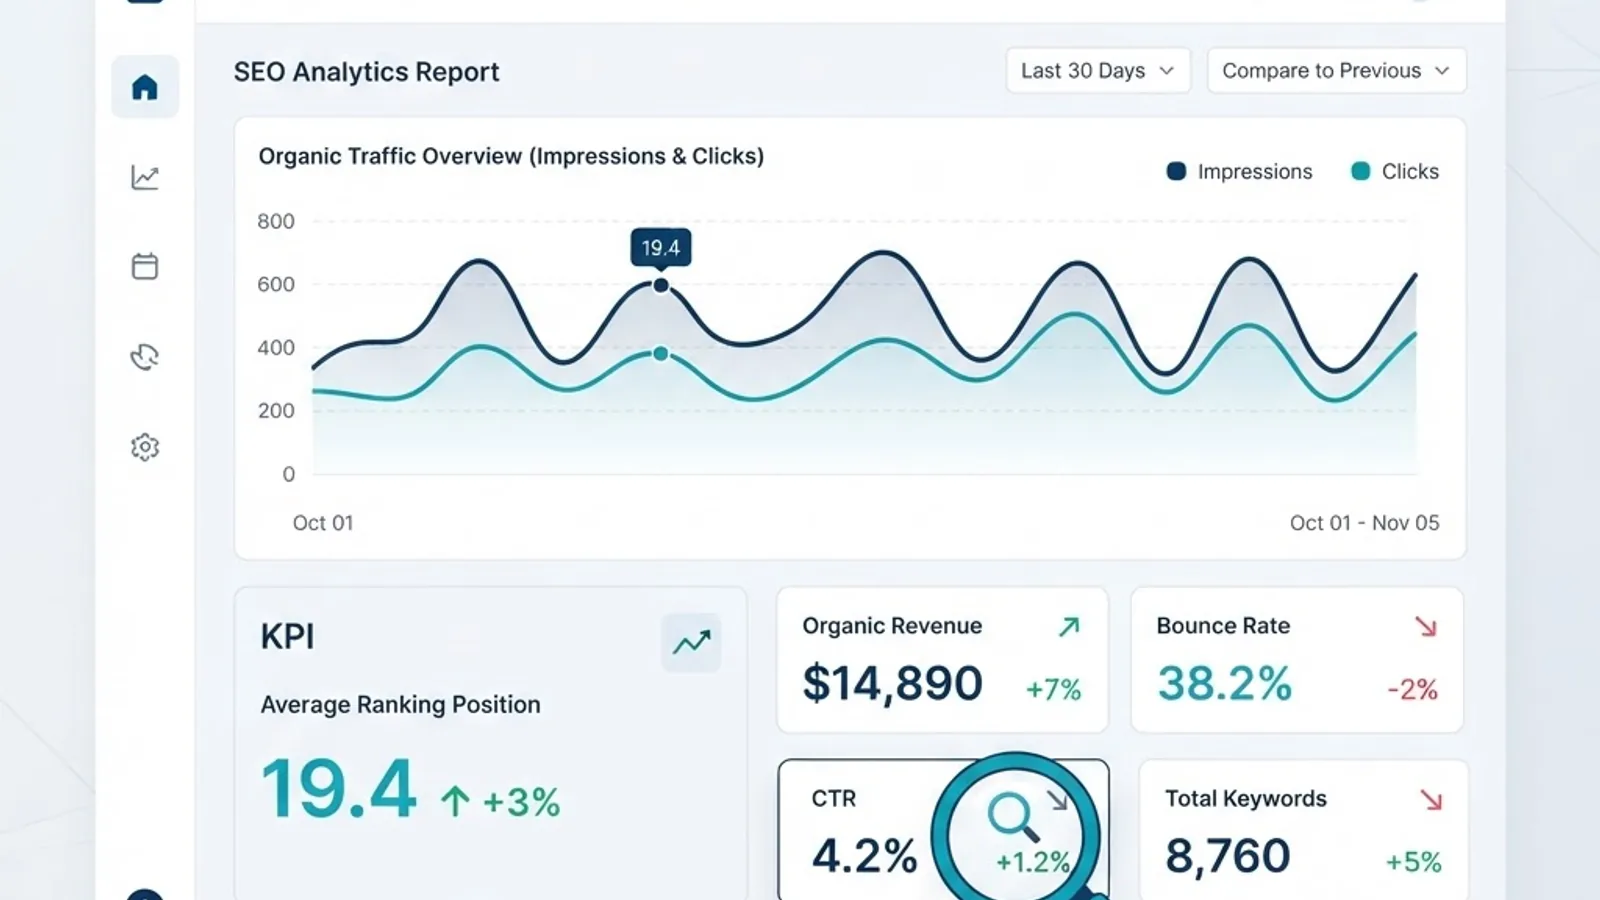The height and width of the screenshot is (900, 1600).
Task: Click the Bounce Rate down-arrow icon
Action: [1426, 627]
